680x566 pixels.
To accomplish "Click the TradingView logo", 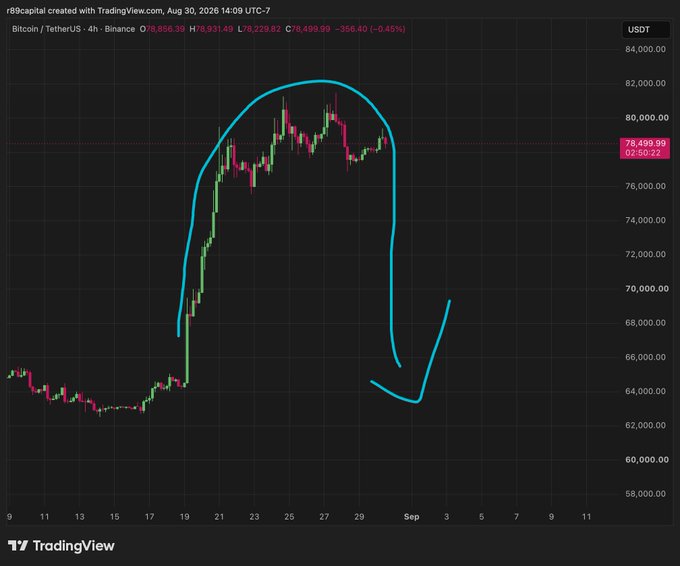I will pyautogui.click(x=61, y=546).
